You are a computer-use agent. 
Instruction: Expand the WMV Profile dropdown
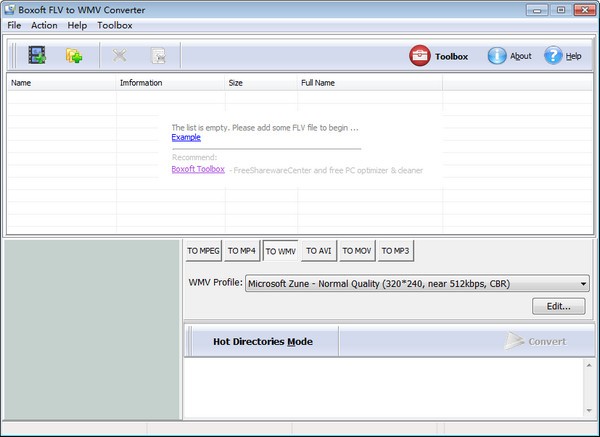click(x=582, y=283)
